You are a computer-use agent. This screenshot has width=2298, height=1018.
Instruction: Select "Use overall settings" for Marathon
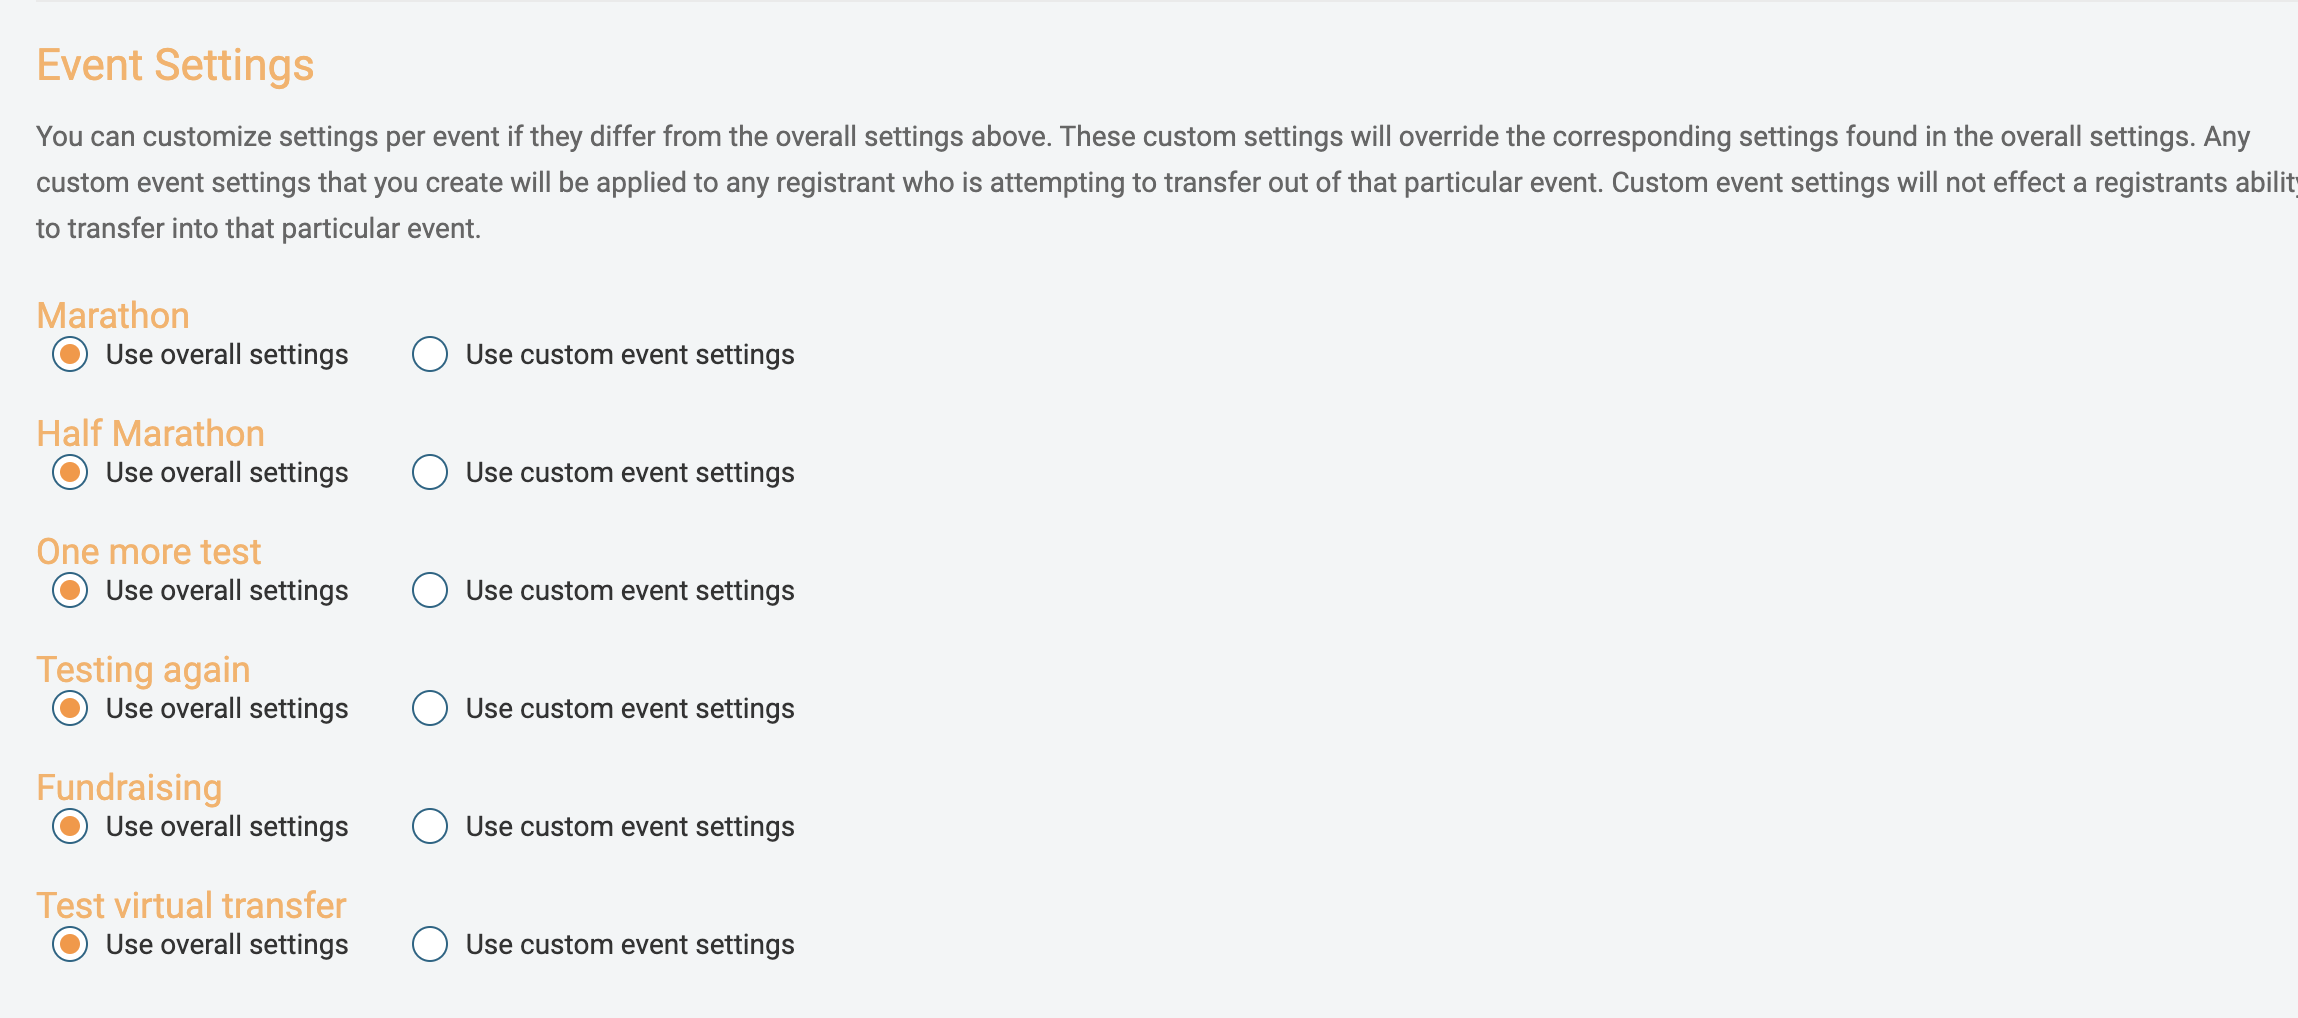[x=70, y=354]
